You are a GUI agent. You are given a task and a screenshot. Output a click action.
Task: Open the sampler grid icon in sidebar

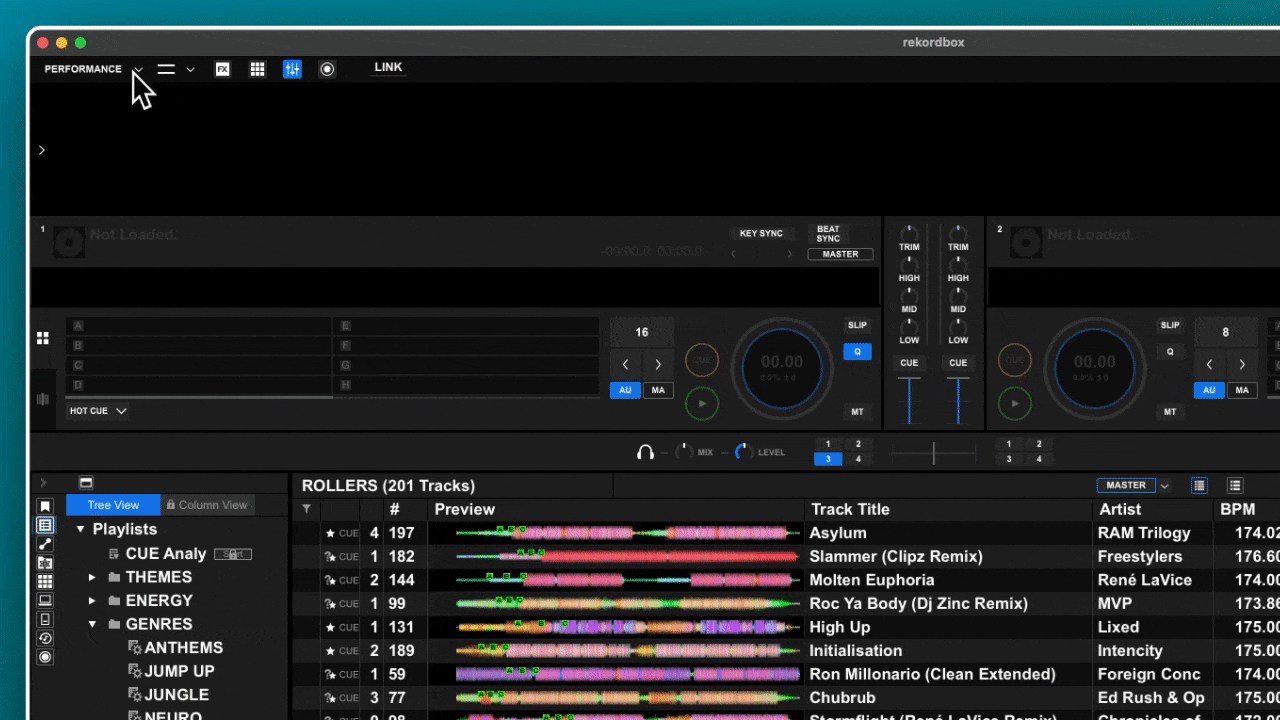pos(45,582)
